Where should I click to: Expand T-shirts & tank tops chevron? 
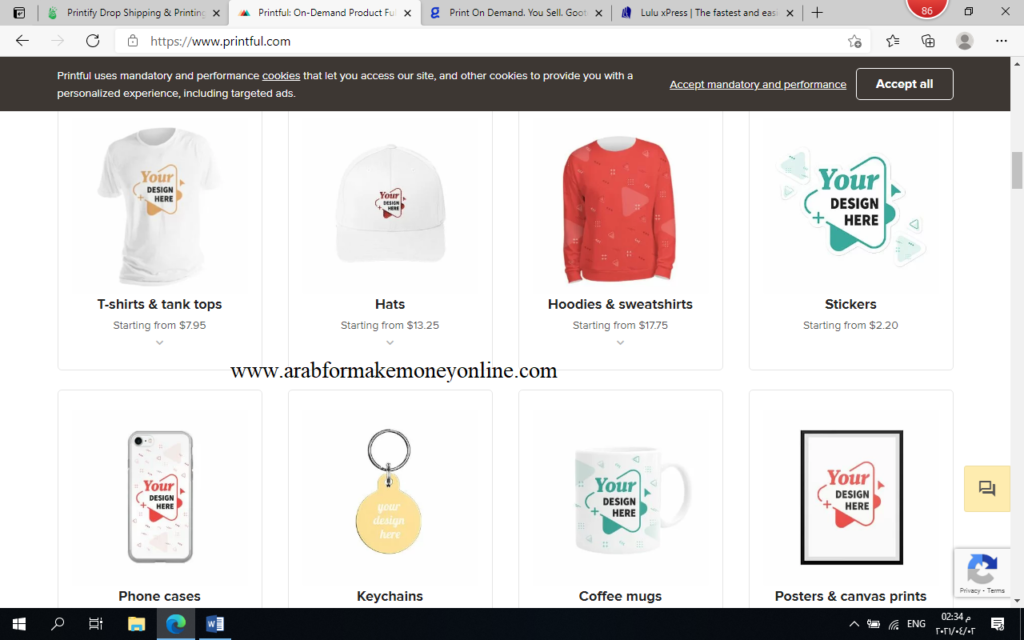[159, 342]
